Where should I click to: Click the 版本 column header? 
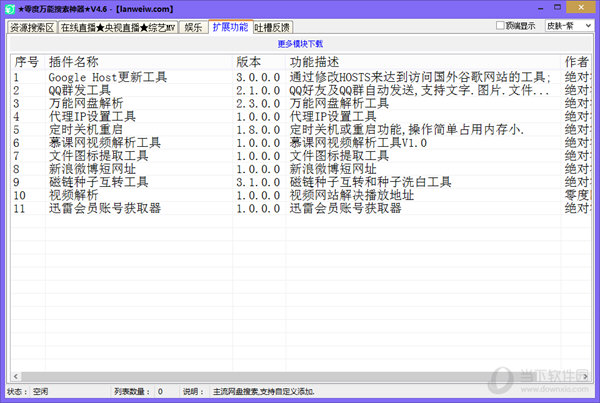click(x=259, y=62)
